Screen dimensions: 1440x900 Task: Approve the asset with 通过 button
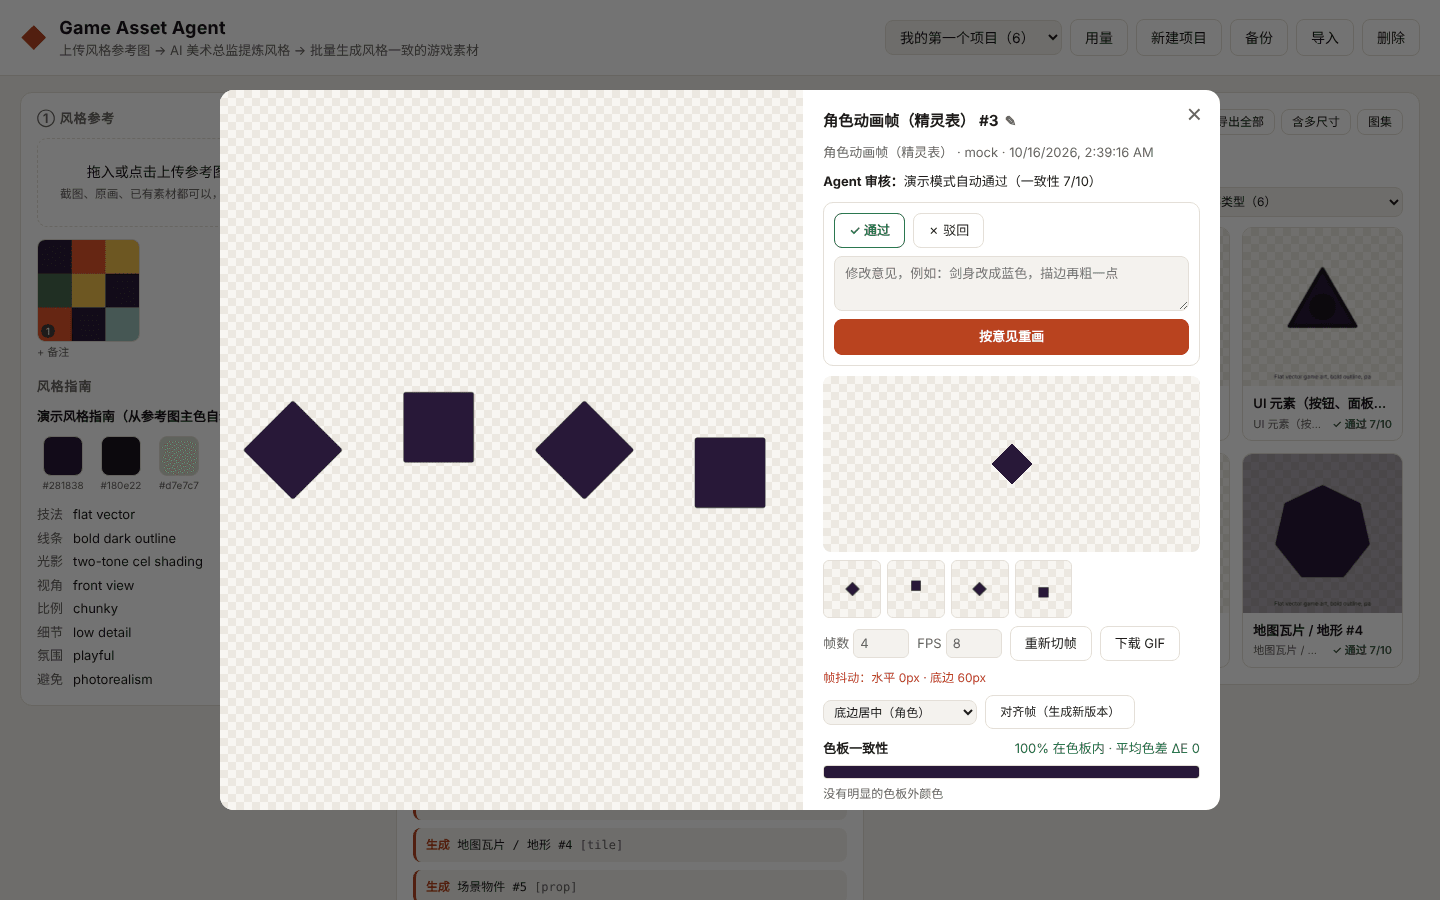869,230
